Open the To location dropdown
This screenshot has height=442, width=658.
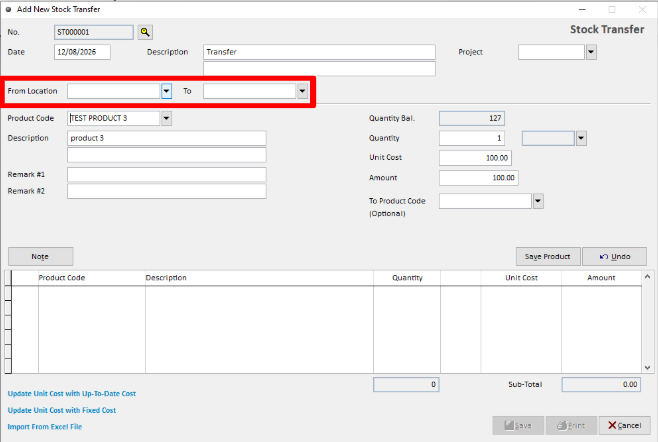pos(302,91)
